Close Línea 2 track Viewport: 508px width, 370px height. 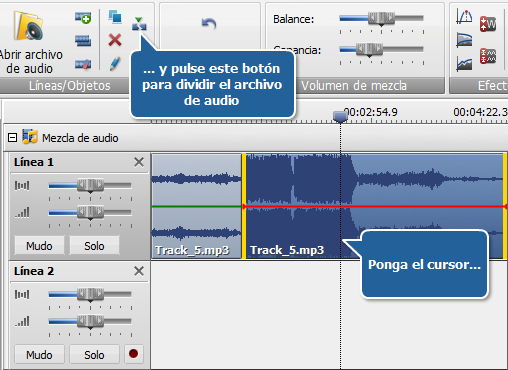tap(139, 271)
